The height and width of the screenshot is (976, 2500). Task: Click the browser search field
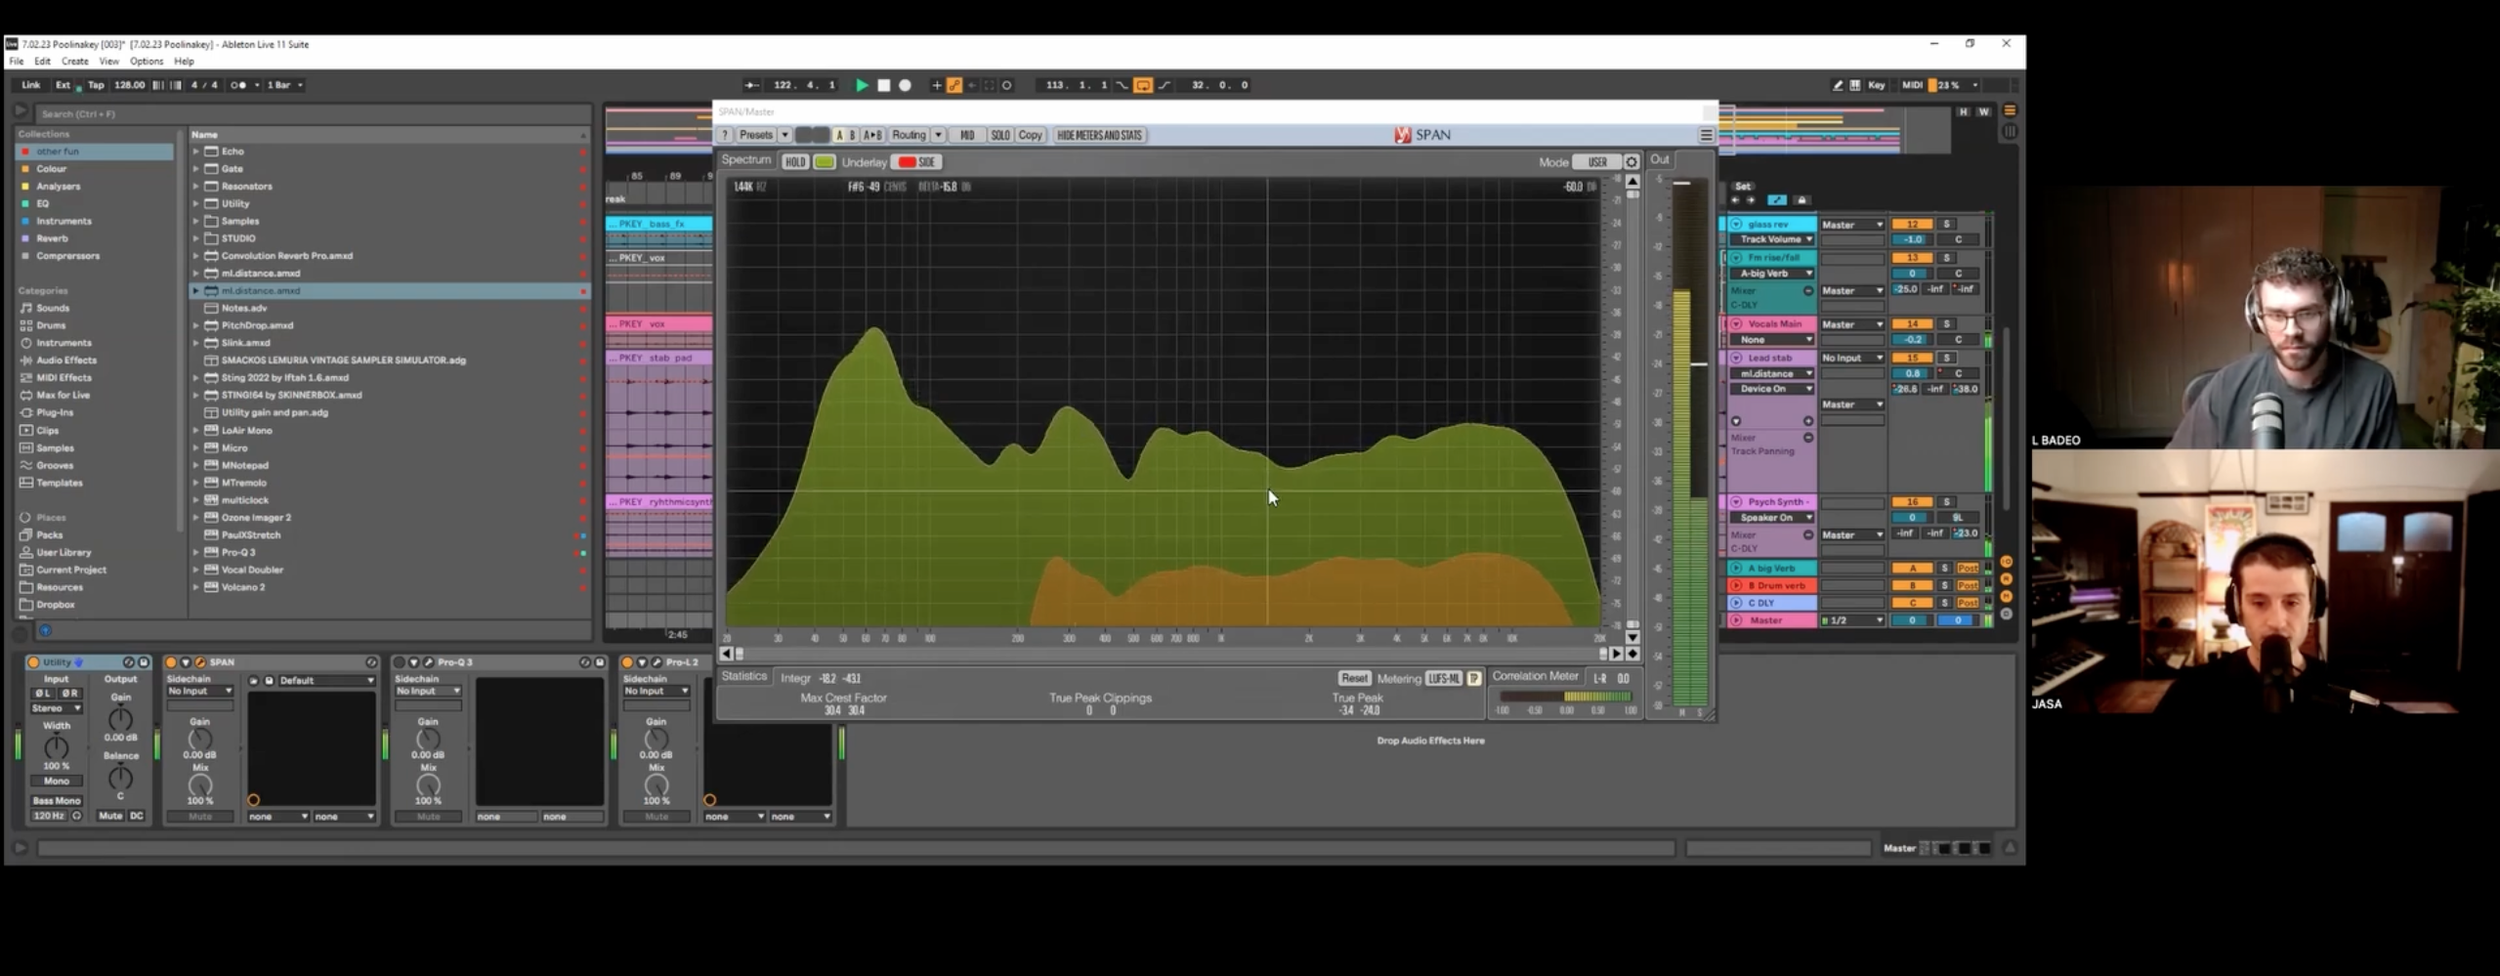tap(312, 113)
